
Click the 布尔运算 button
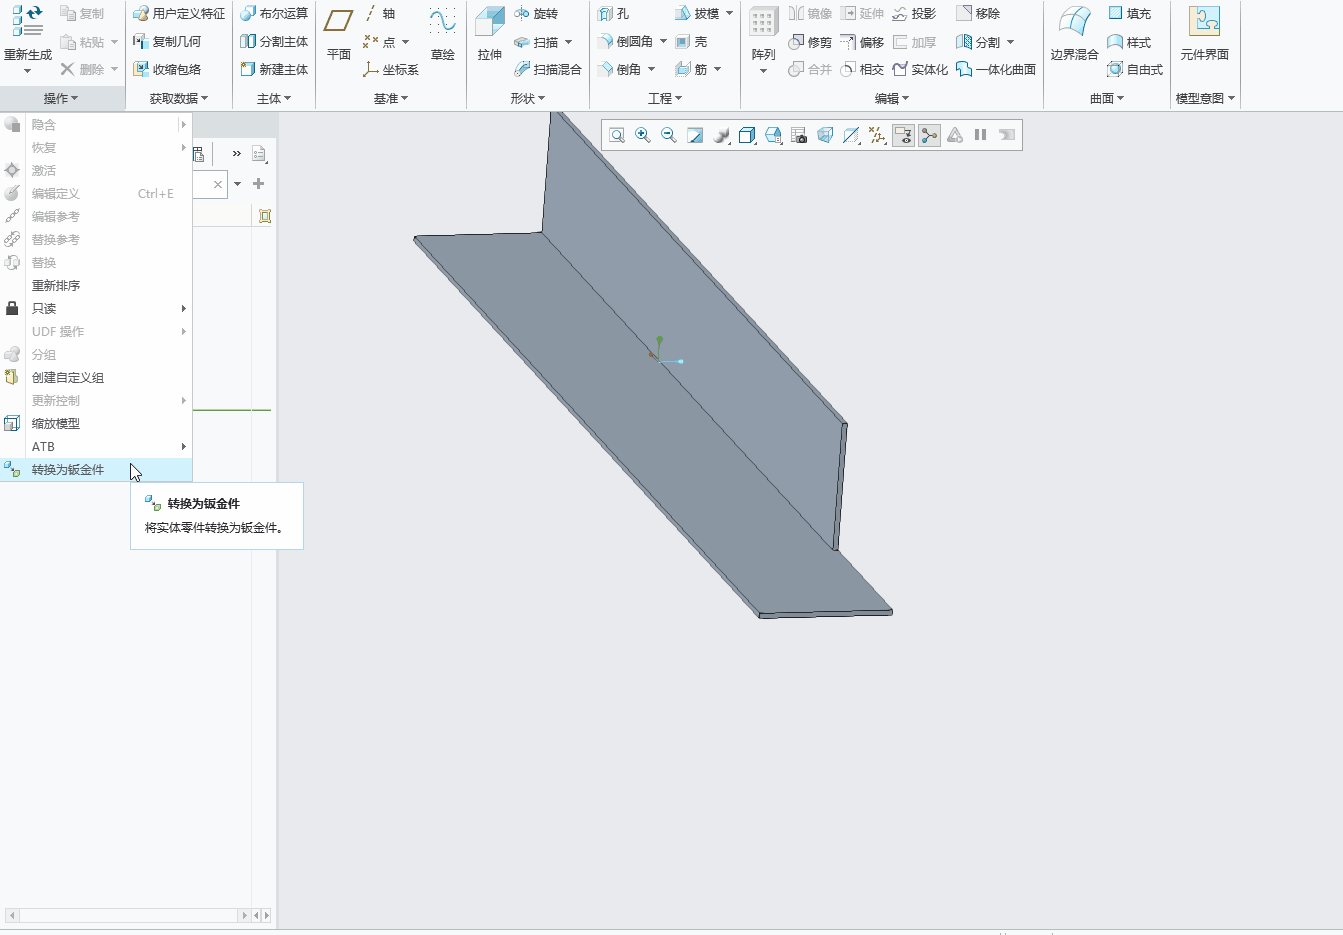(x=274, y=14)
